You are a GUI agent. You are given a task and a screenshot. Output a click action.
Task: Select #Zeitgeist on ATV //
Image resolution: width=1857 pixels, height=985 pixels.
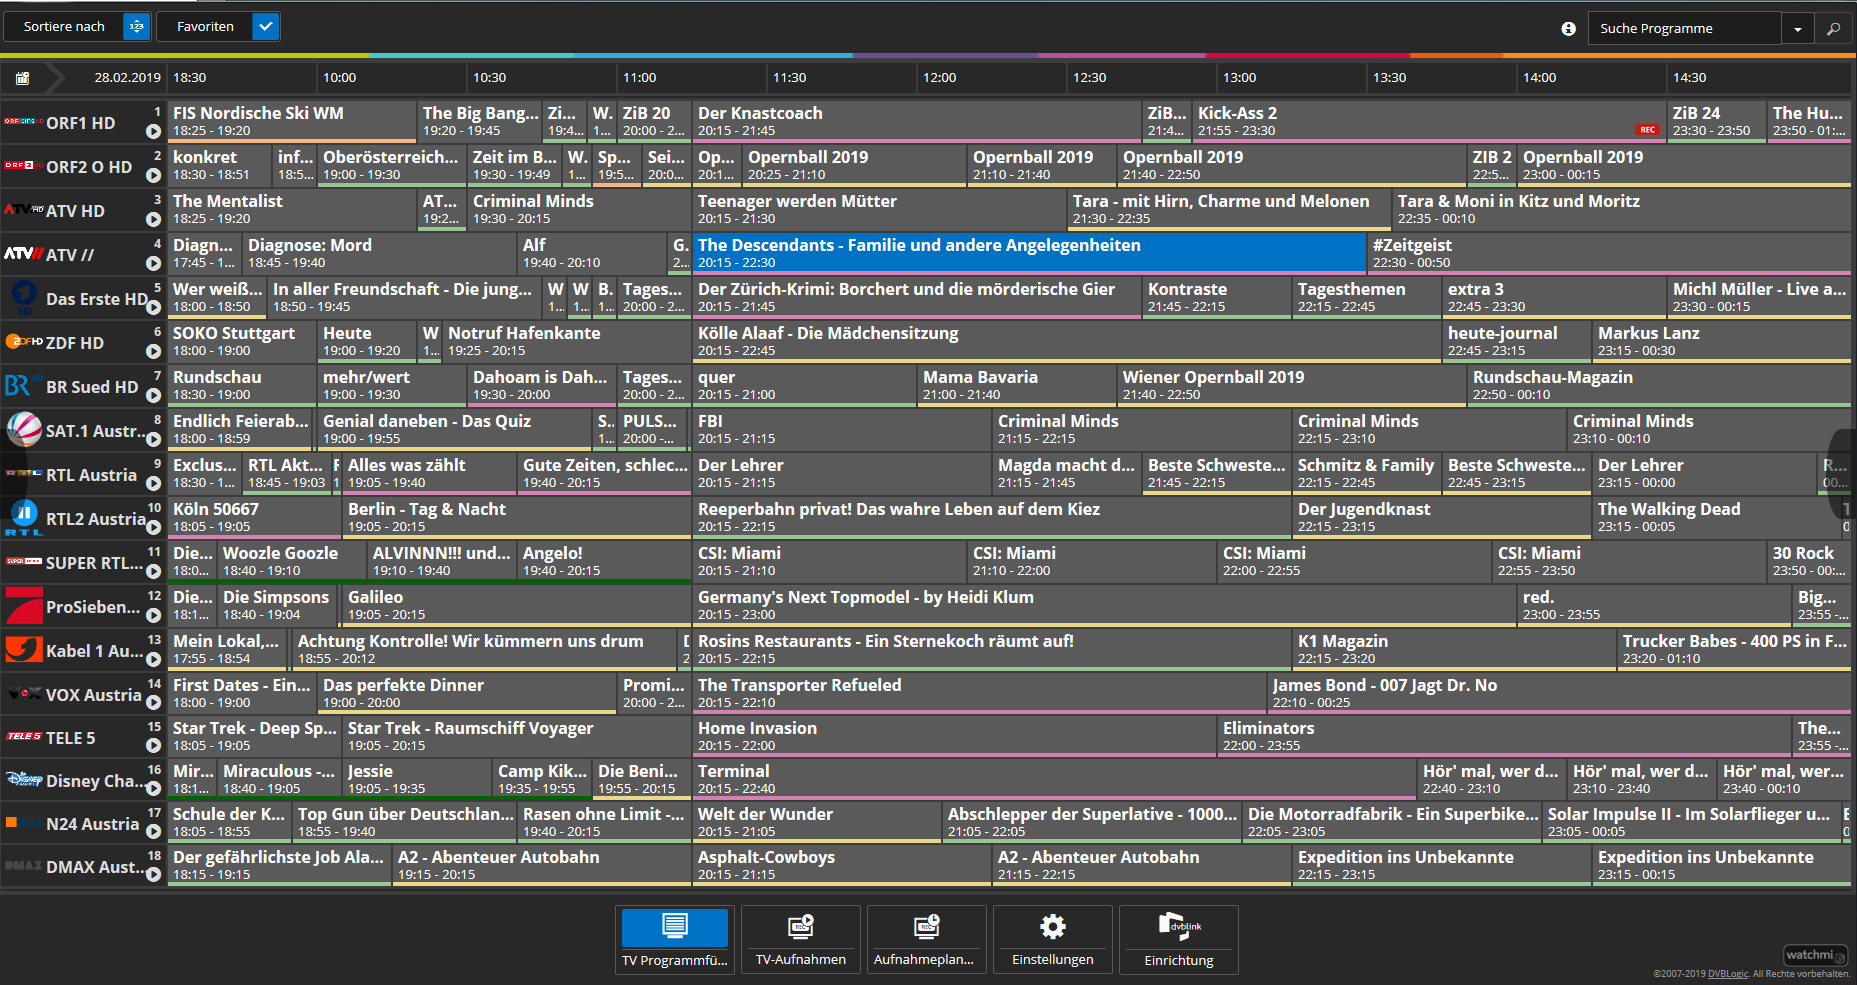[x=1609, y=253]
